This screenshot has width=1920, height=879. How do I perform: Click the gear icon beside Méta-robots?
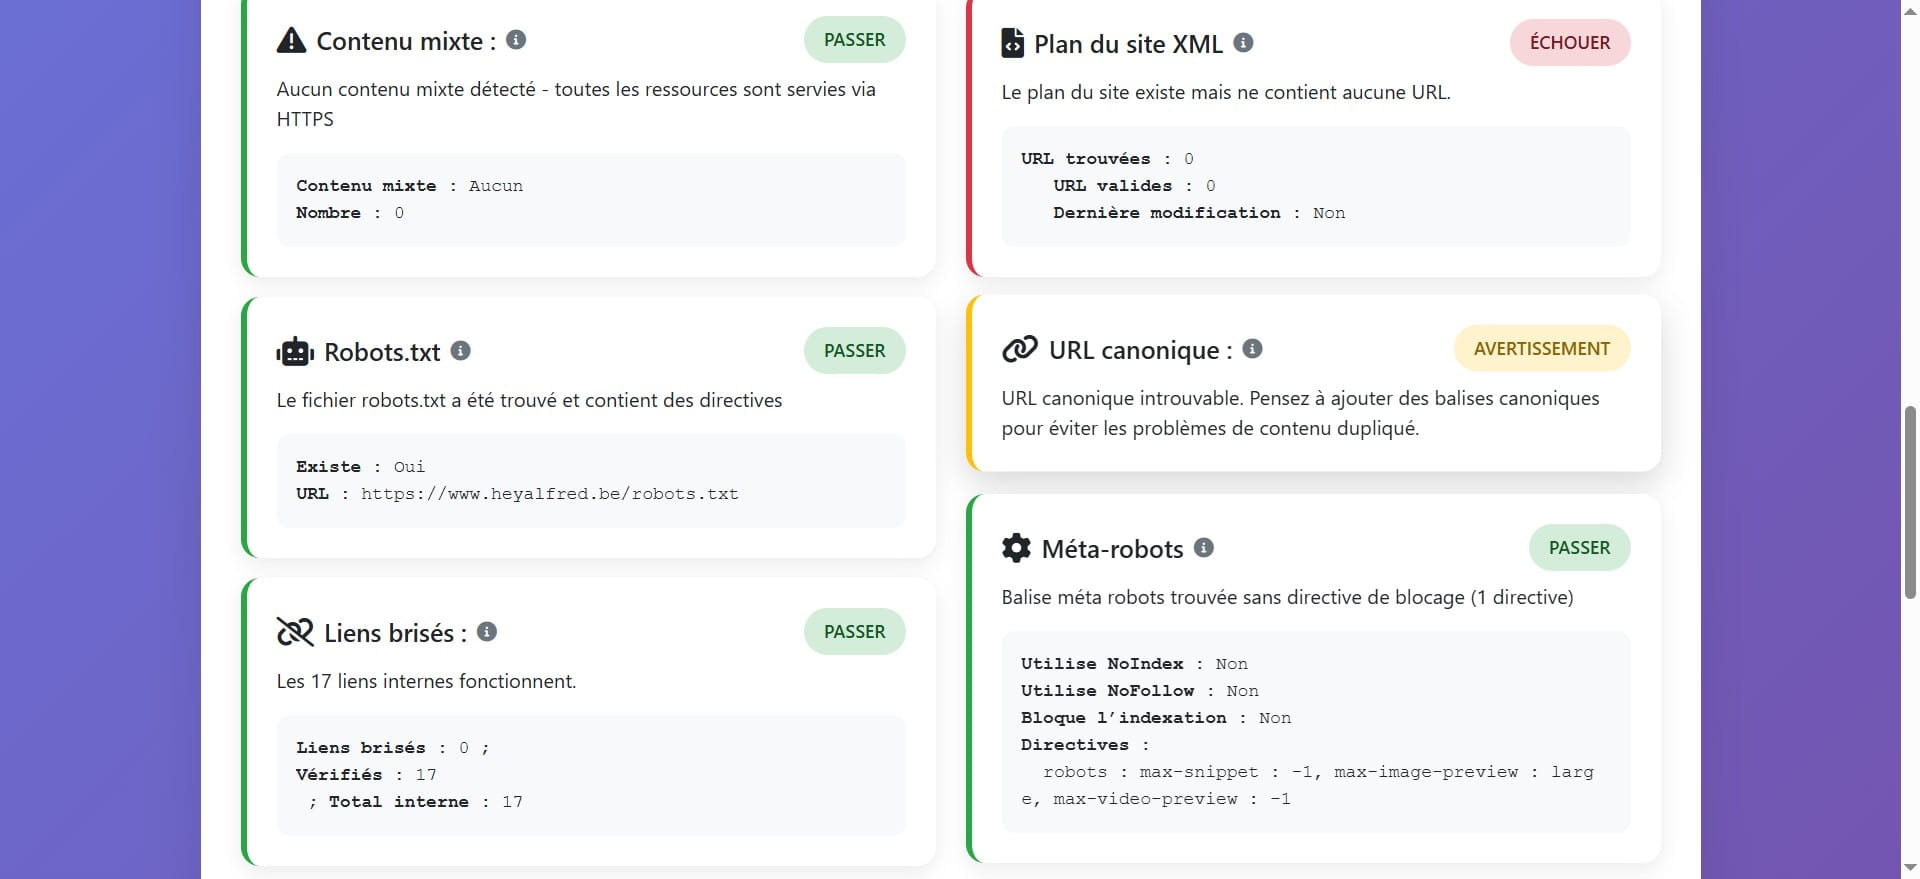[x=1016, y=548]
